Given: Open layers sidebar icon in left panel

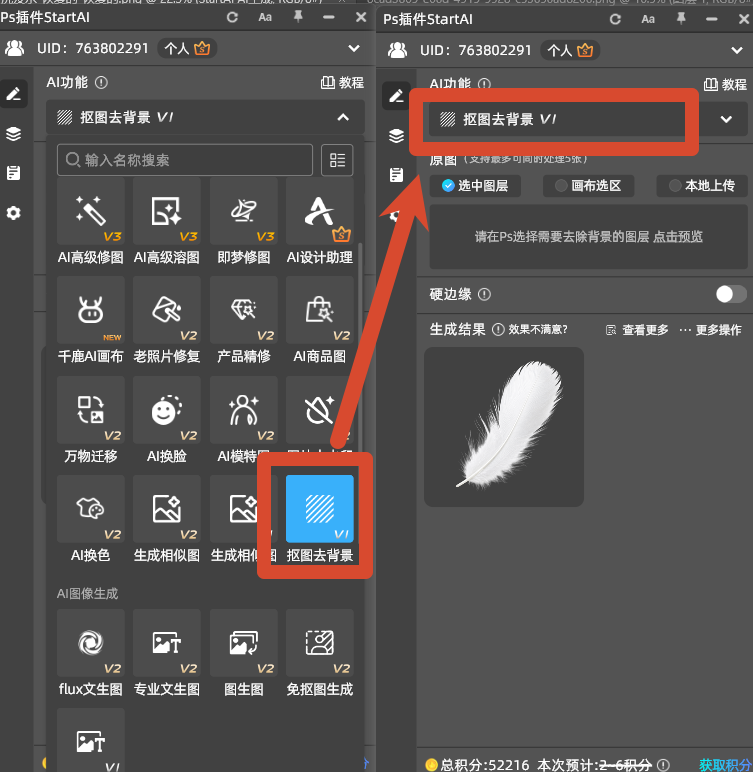Looking at the screenshot, I should 13,133.
